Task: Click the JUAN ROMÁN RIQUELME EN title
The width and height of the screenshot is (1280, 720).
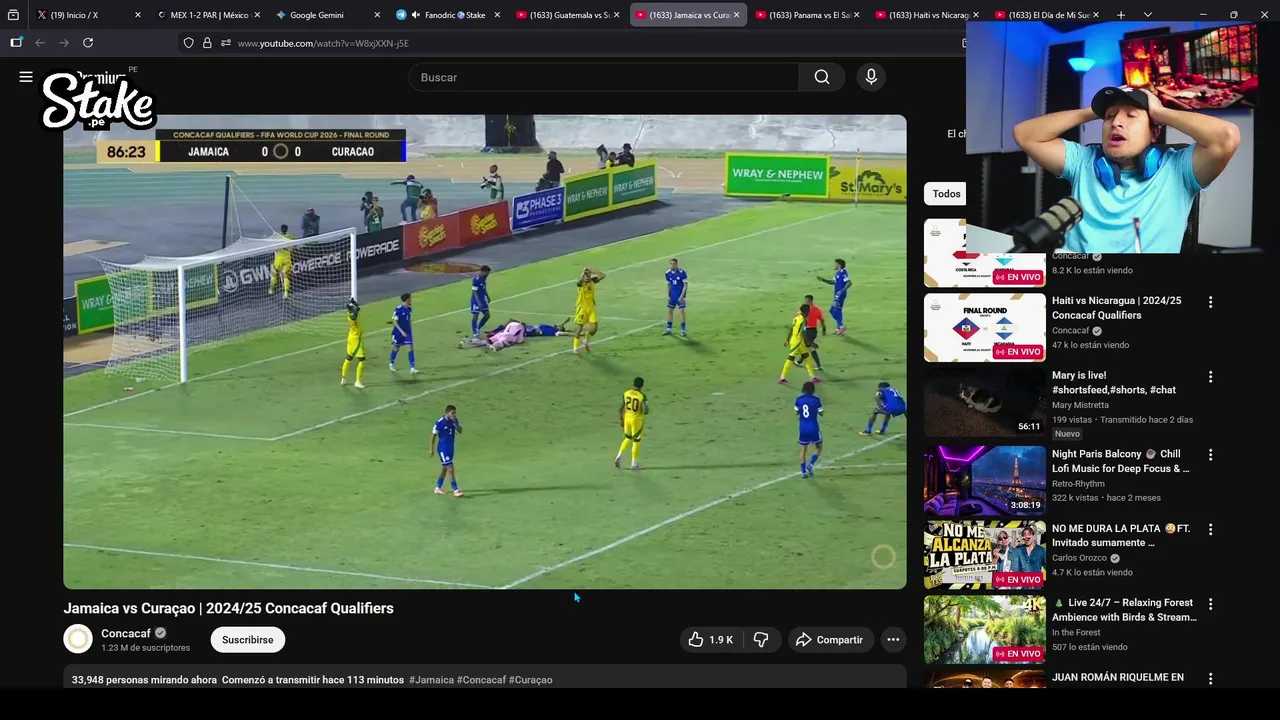Action: 1117,677
